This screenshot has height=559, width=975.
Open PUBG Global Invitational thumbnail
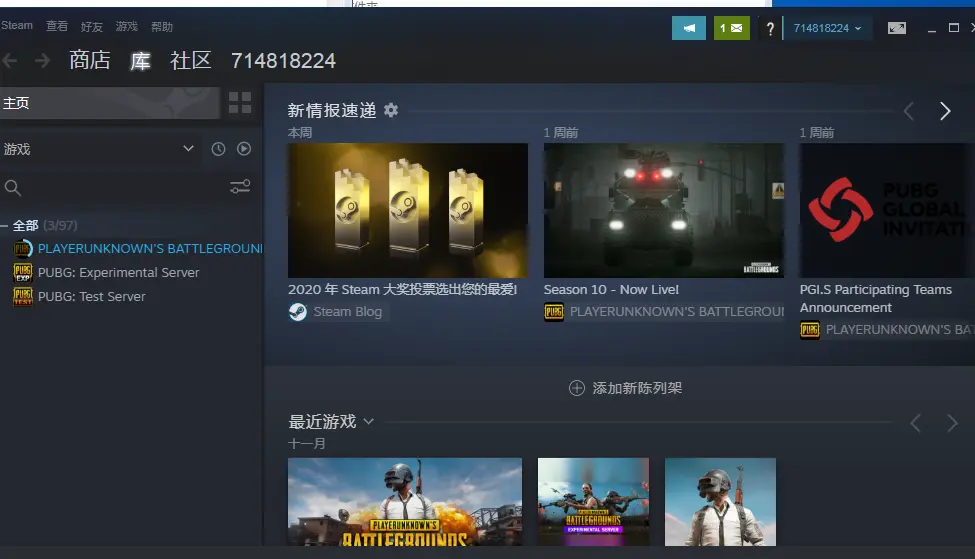[x=887, y=210]
